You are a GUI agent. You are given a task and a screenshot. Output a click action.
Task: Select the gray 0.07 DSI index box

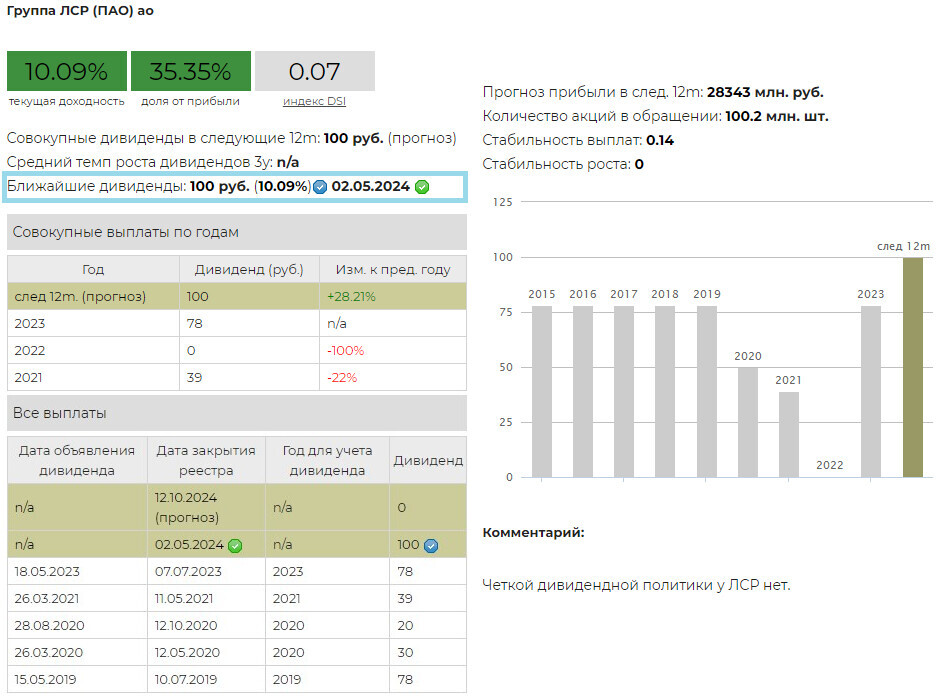point(314,71)
